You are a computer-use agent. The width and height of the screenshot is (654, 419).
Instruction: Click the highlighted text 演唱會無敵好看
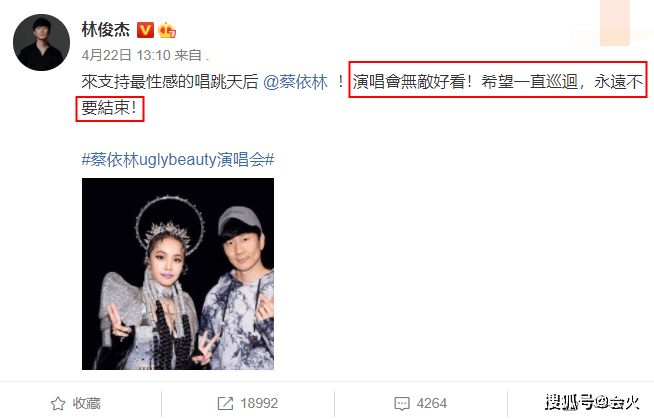tap(409, 82)
